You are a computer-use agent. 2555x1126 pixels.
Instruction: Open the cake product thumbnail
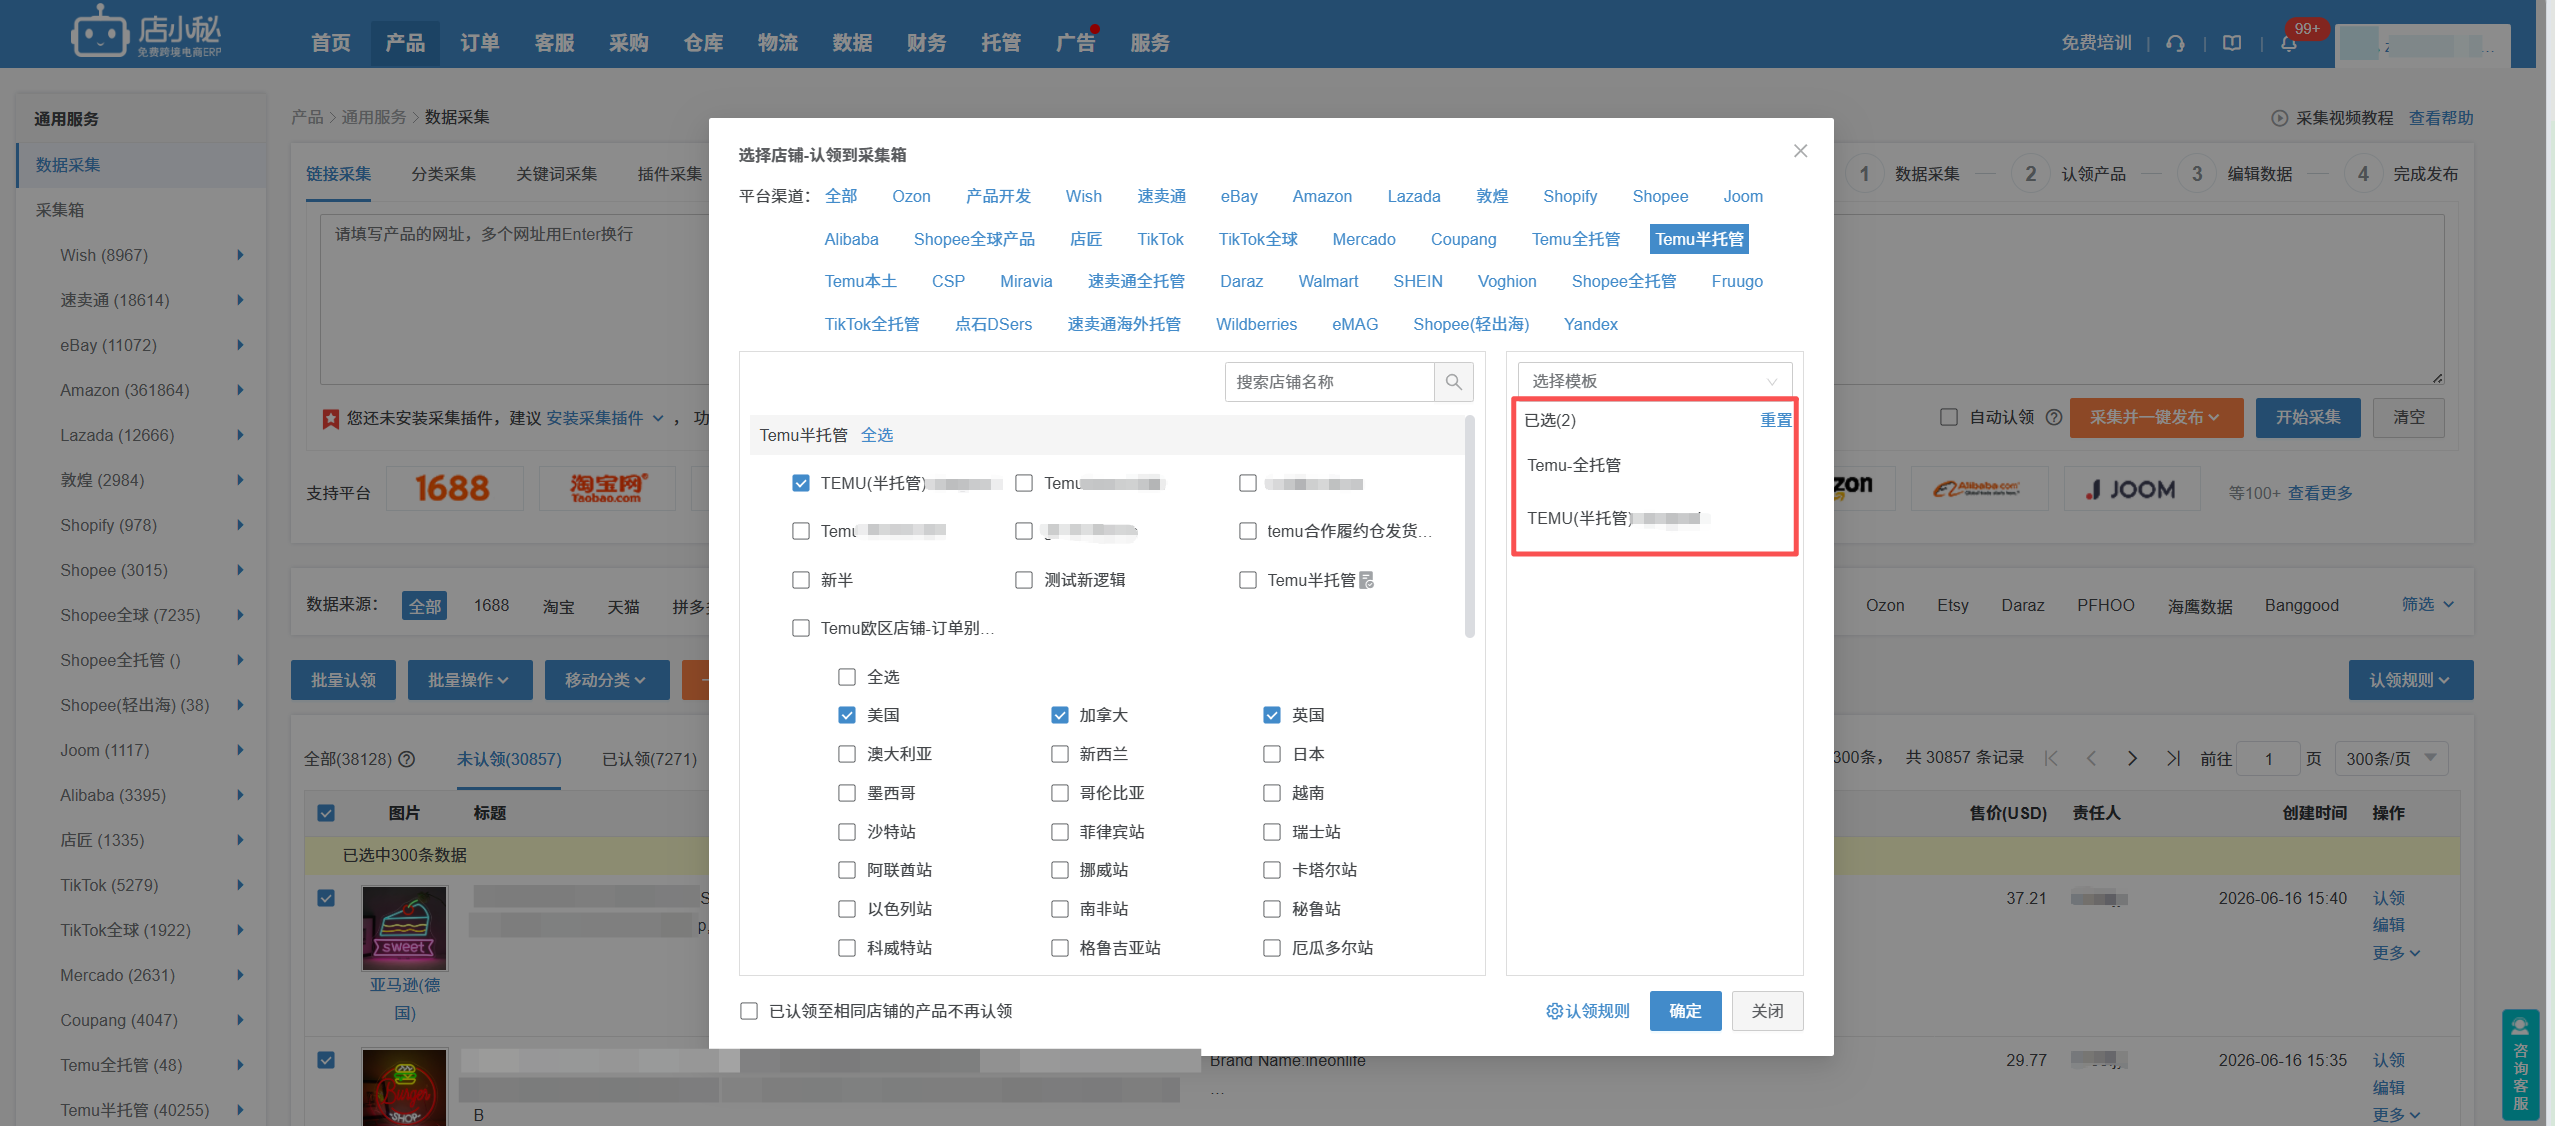point(404,928)
